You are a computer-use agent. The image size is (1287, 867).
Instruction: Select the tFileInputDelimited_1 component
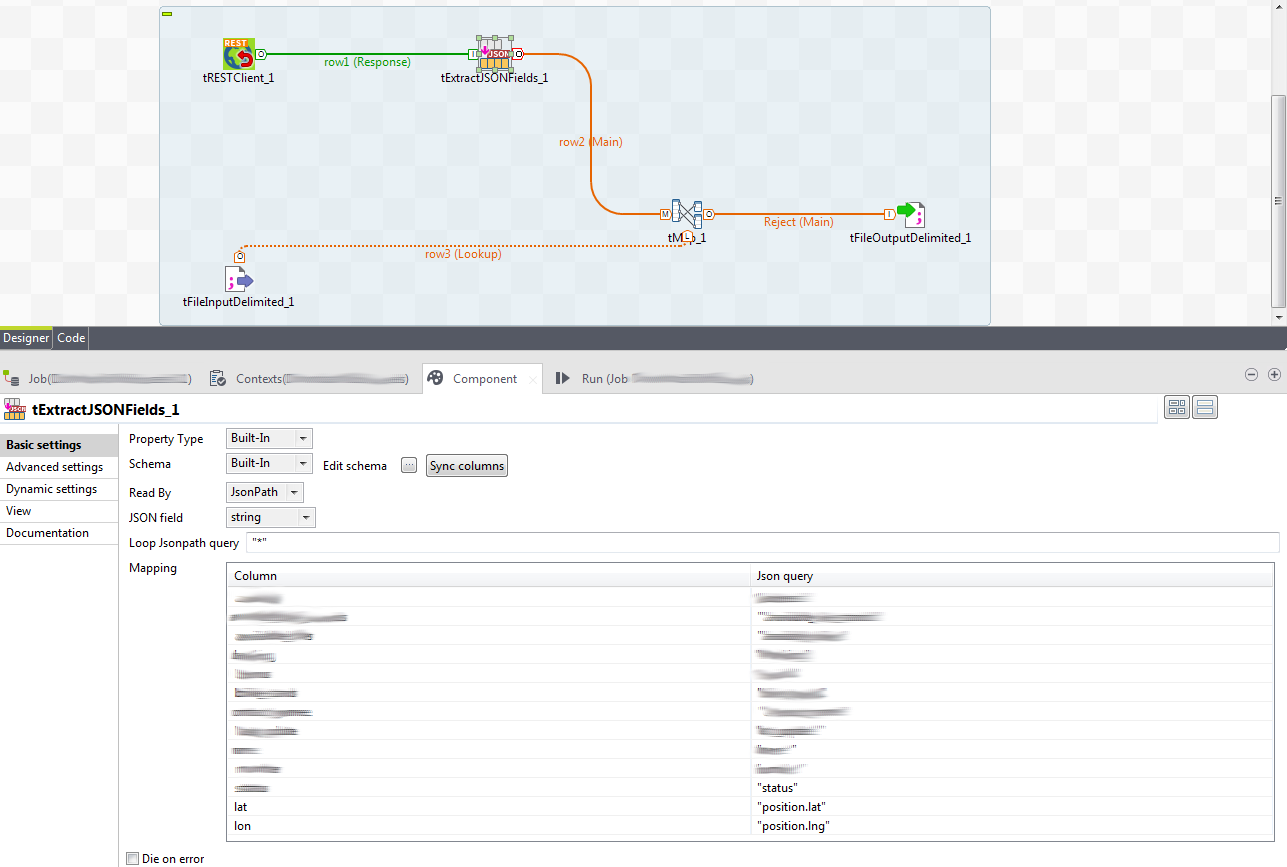[x=238, y=280]
